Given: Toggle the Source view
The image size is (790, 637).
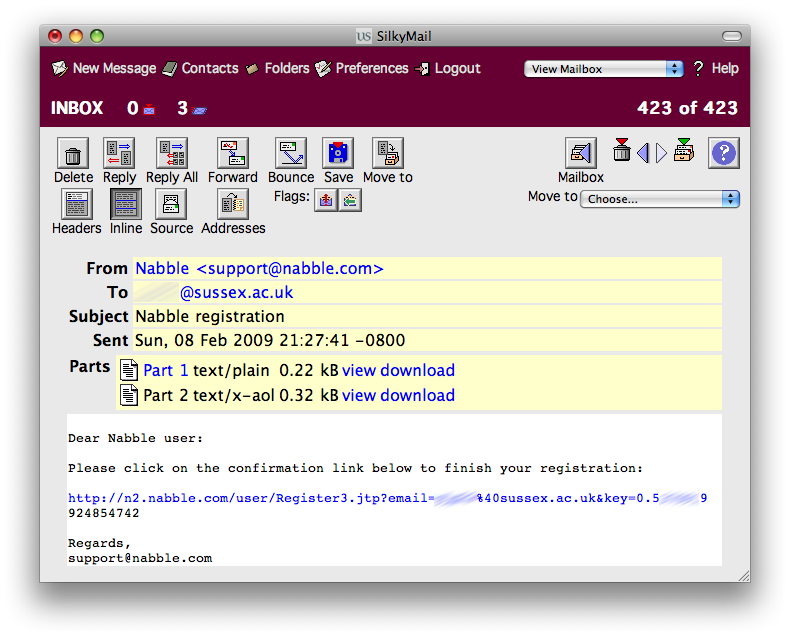Looking at the screenshot, I should point(171,204).
